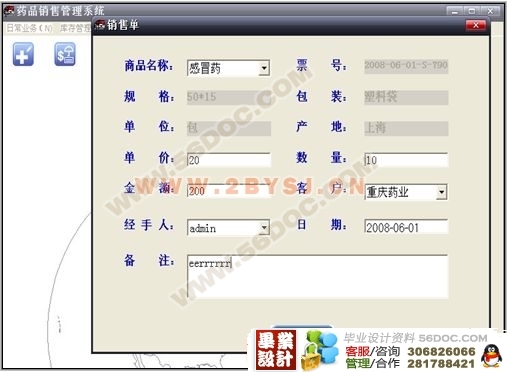Screen dimensions: 507x372
Task: Click the 日期 field showing 2008-06-01
Action: click(406, 228)
